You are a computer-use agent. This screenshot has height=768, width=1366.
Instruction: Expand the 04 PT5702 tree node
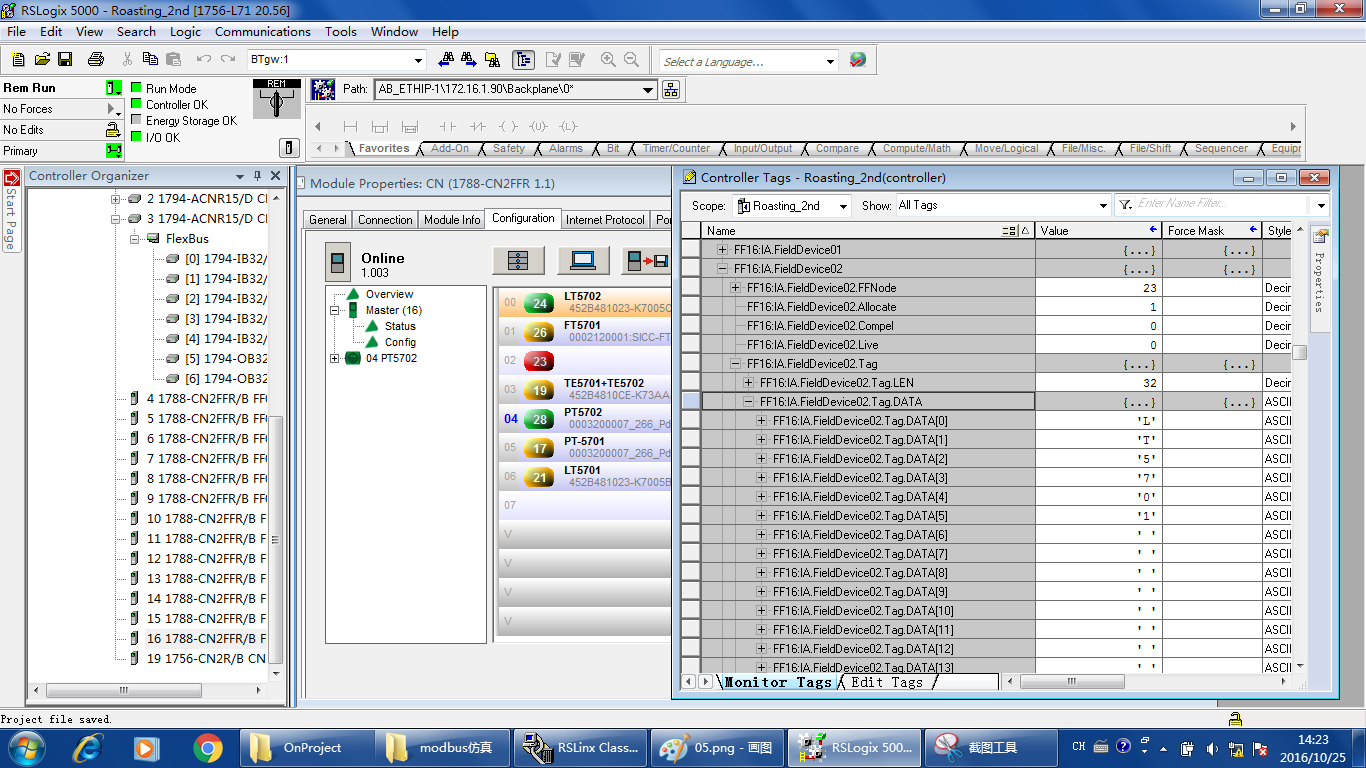click(x=335, y=358)
